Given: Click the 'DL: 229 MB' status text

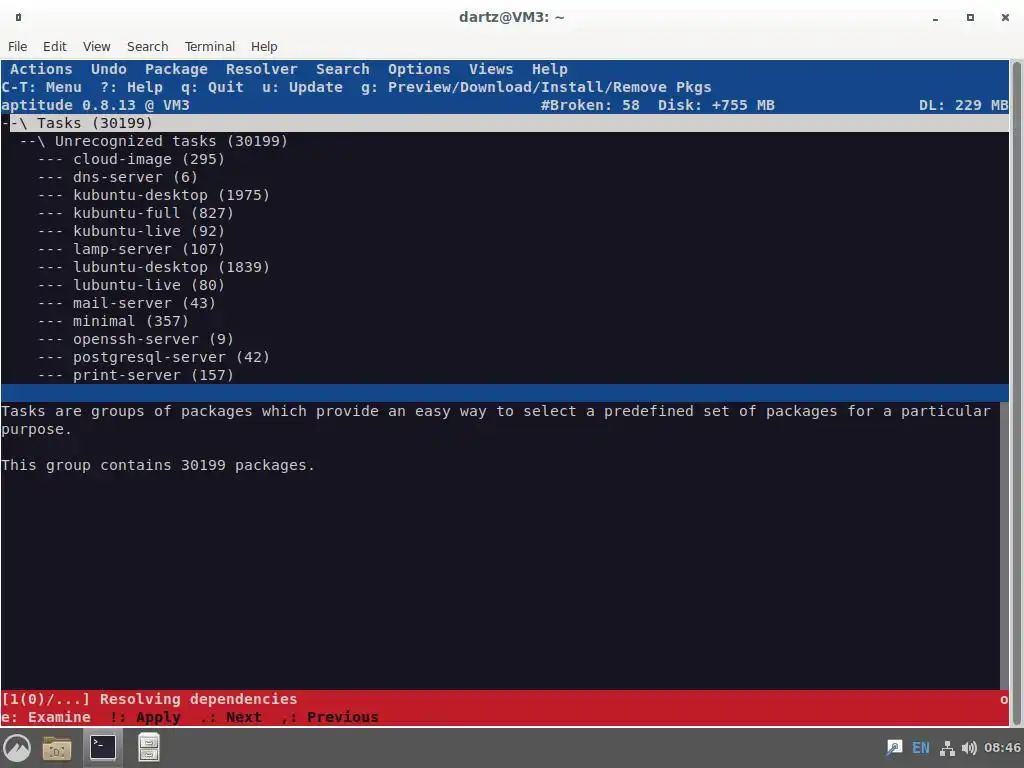Looking at the screenshot, I should [963, 105].
